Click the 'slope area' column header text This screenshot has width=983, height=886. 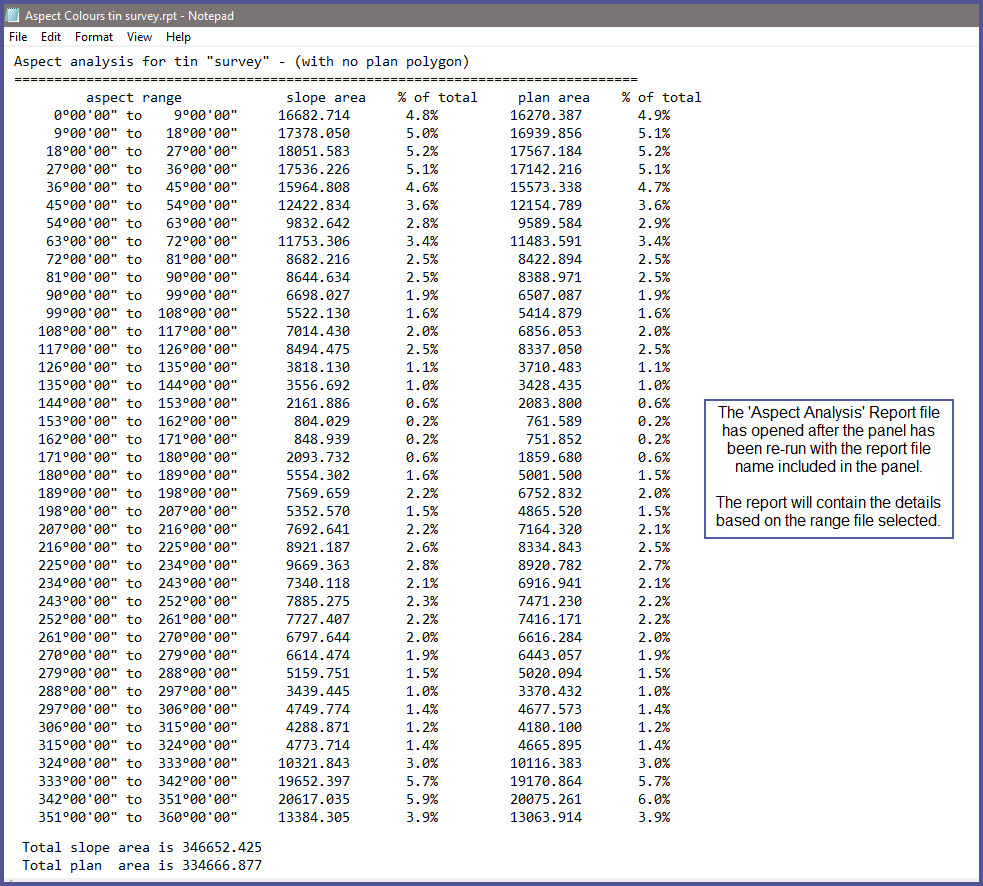(x=325, y=98)
